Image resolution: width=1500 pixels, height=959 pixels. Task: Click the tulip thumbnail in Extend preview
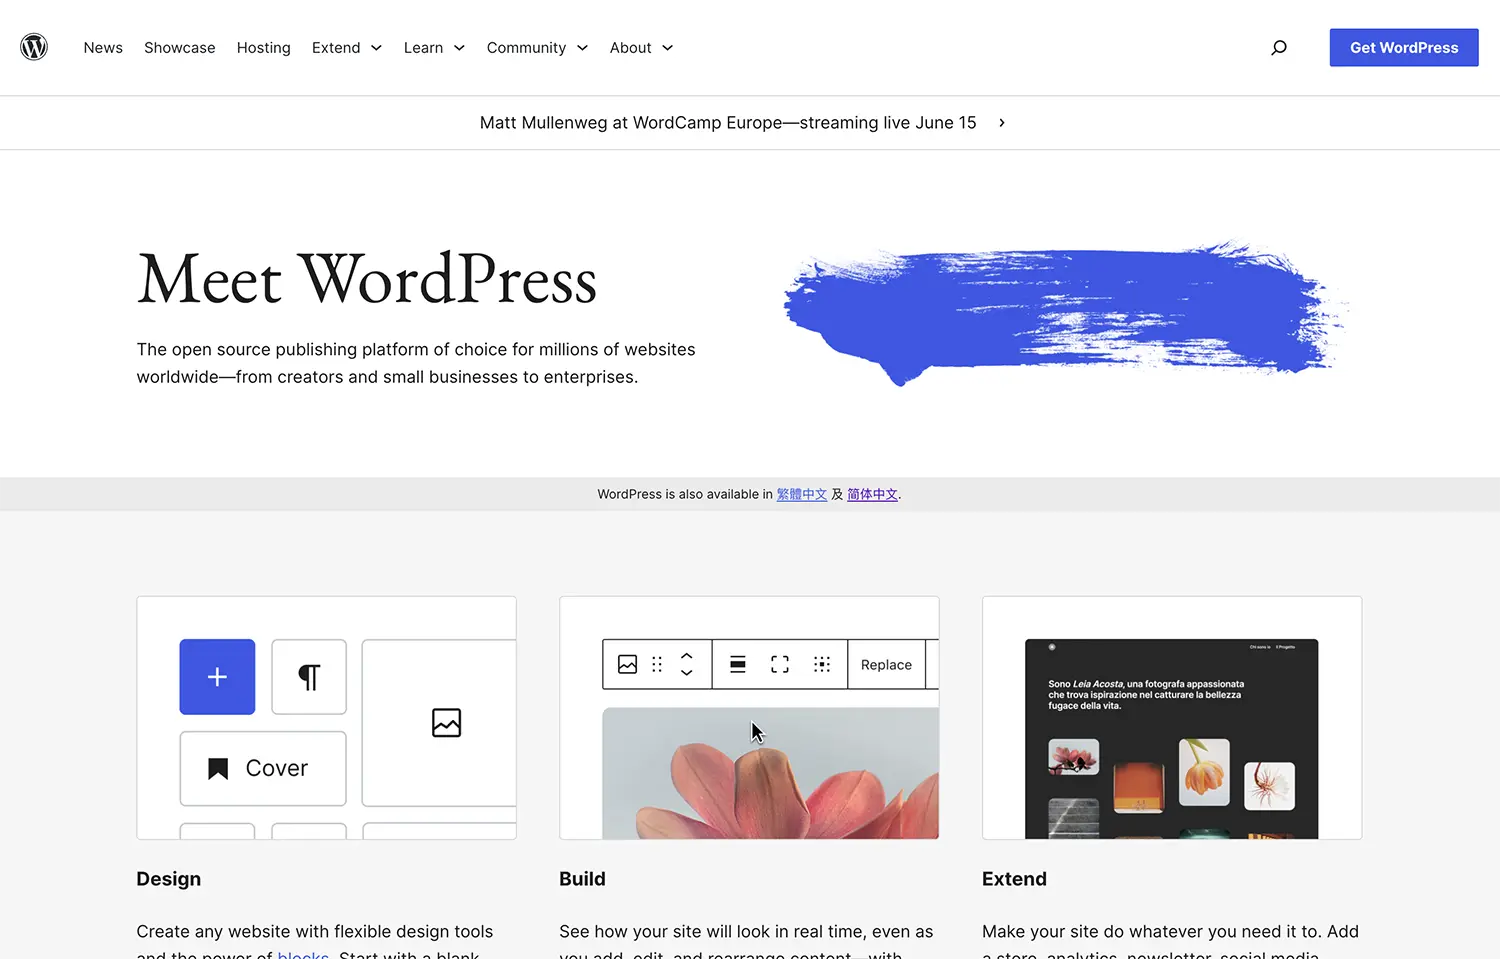pos(1204,772)
